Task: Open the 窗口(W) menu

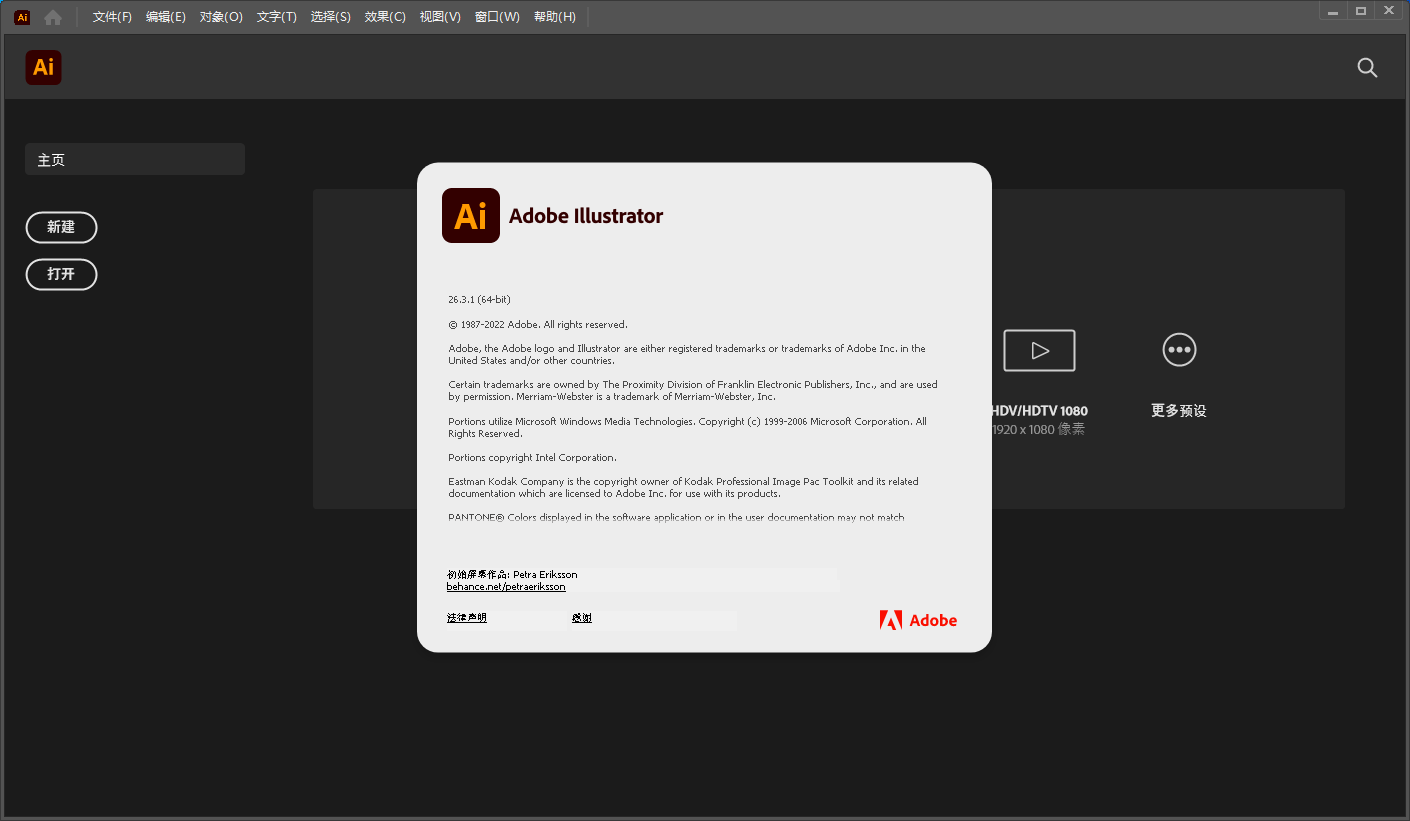Action: pos(497,16)
